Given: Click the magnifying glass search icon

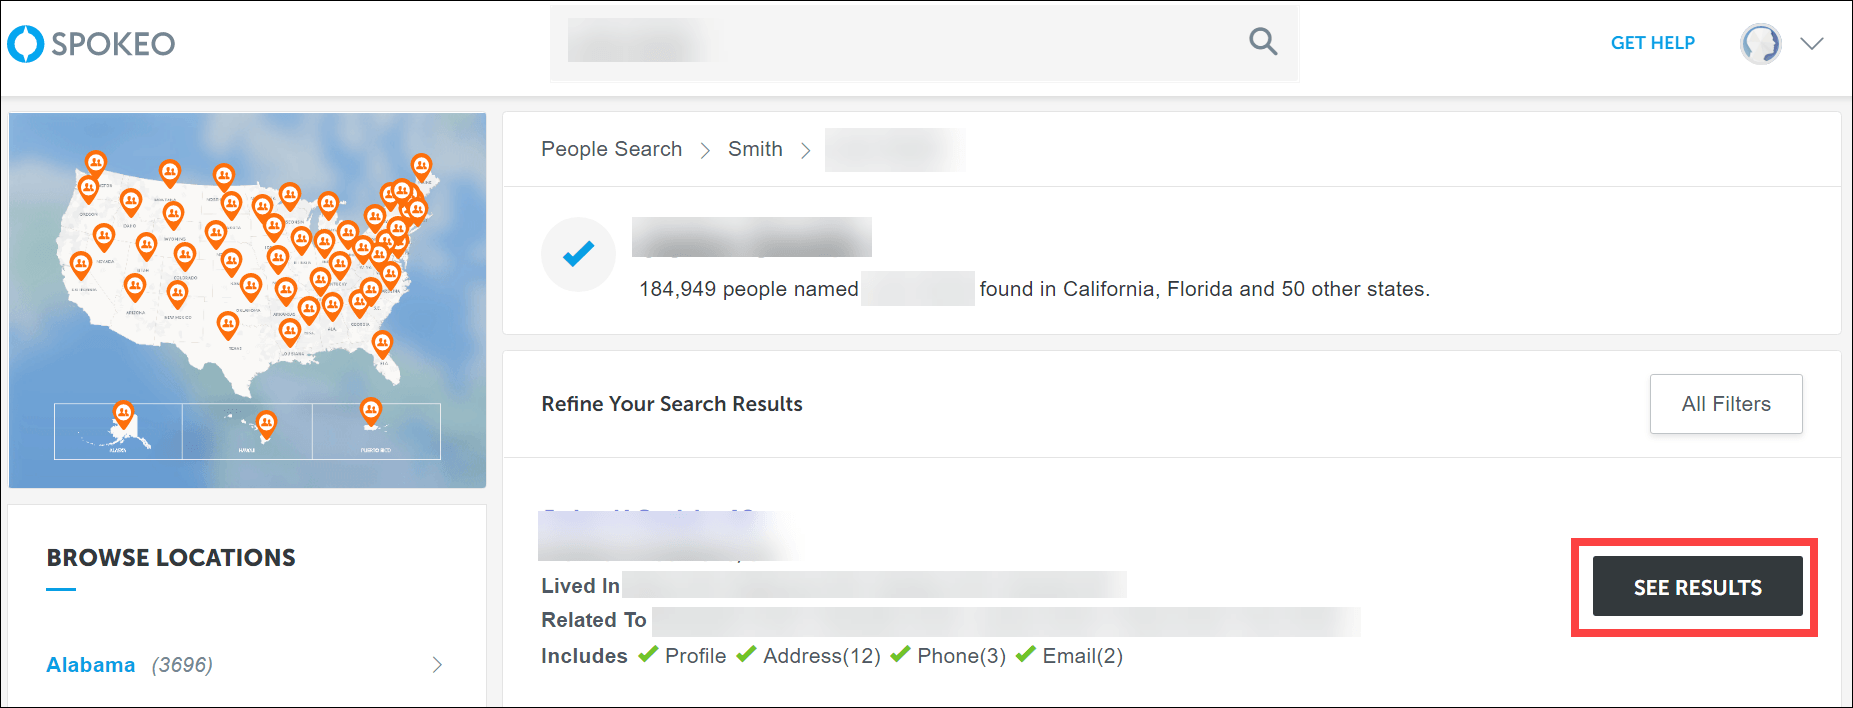Looking at the screenshot, I should (1263, 42).
